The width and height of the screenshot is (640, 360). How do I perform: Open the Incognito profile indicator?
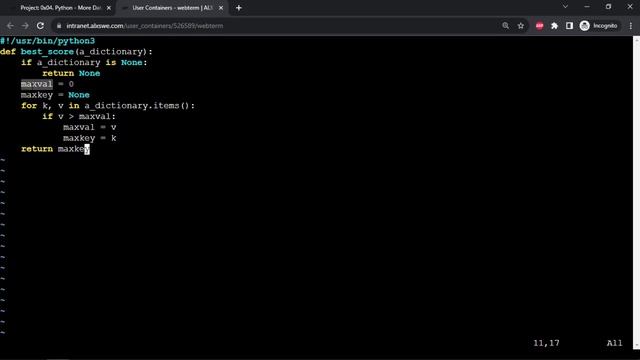coord(599,26)
